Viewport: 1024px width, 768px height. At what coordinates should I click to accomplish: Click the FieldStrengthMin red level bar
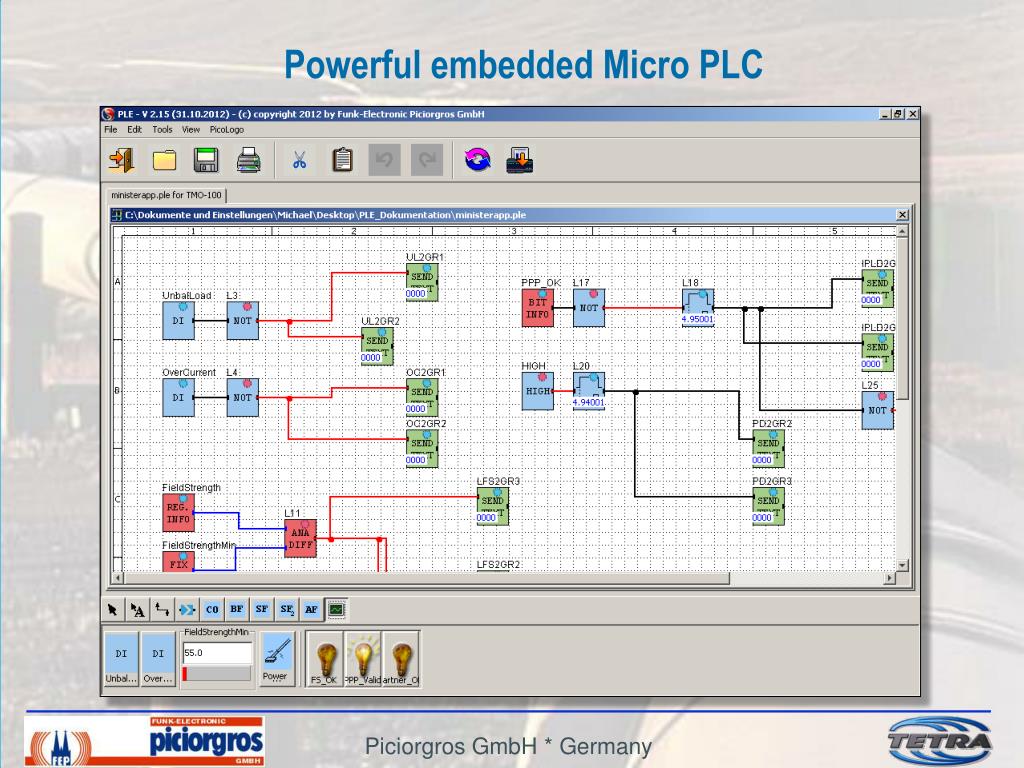185,674
